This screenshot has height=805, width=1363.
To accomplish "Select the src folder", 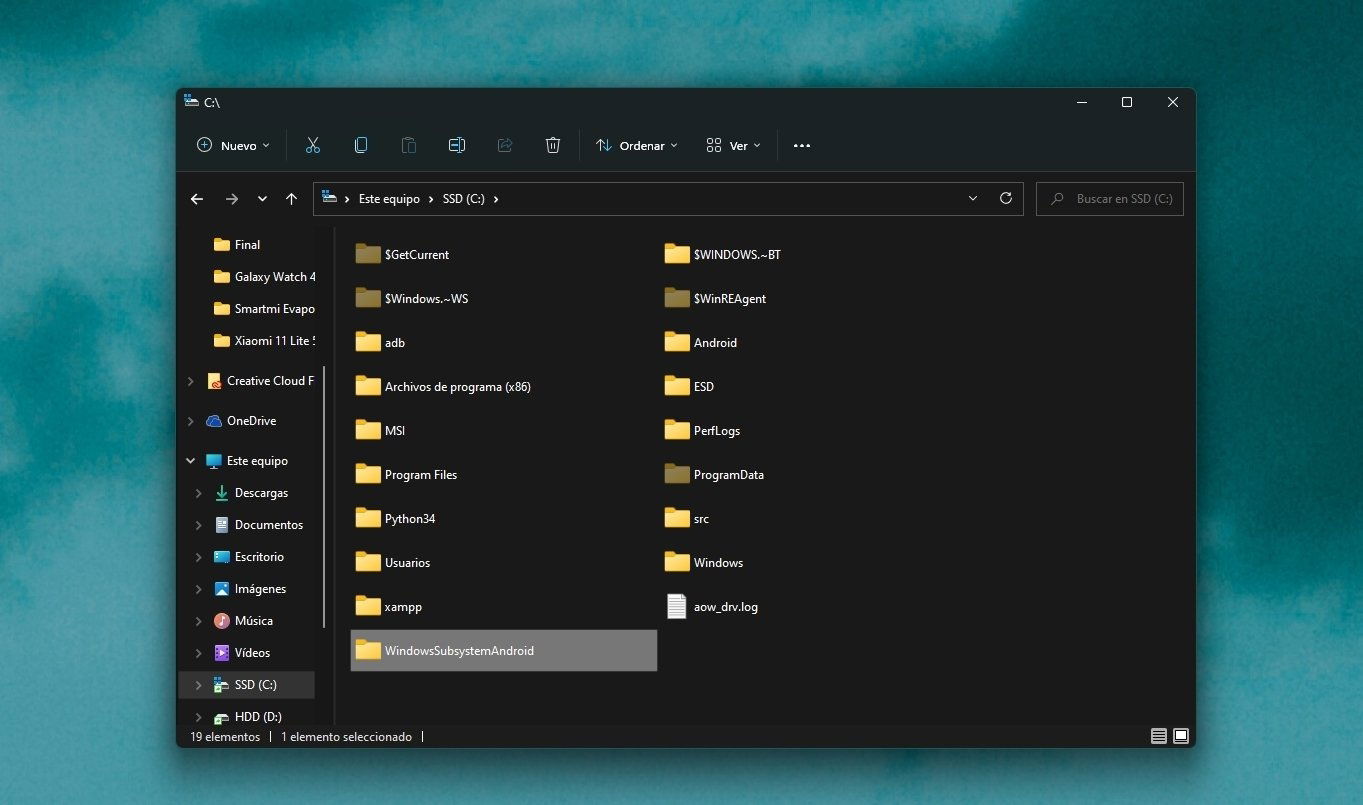I will tap(687, 519).
